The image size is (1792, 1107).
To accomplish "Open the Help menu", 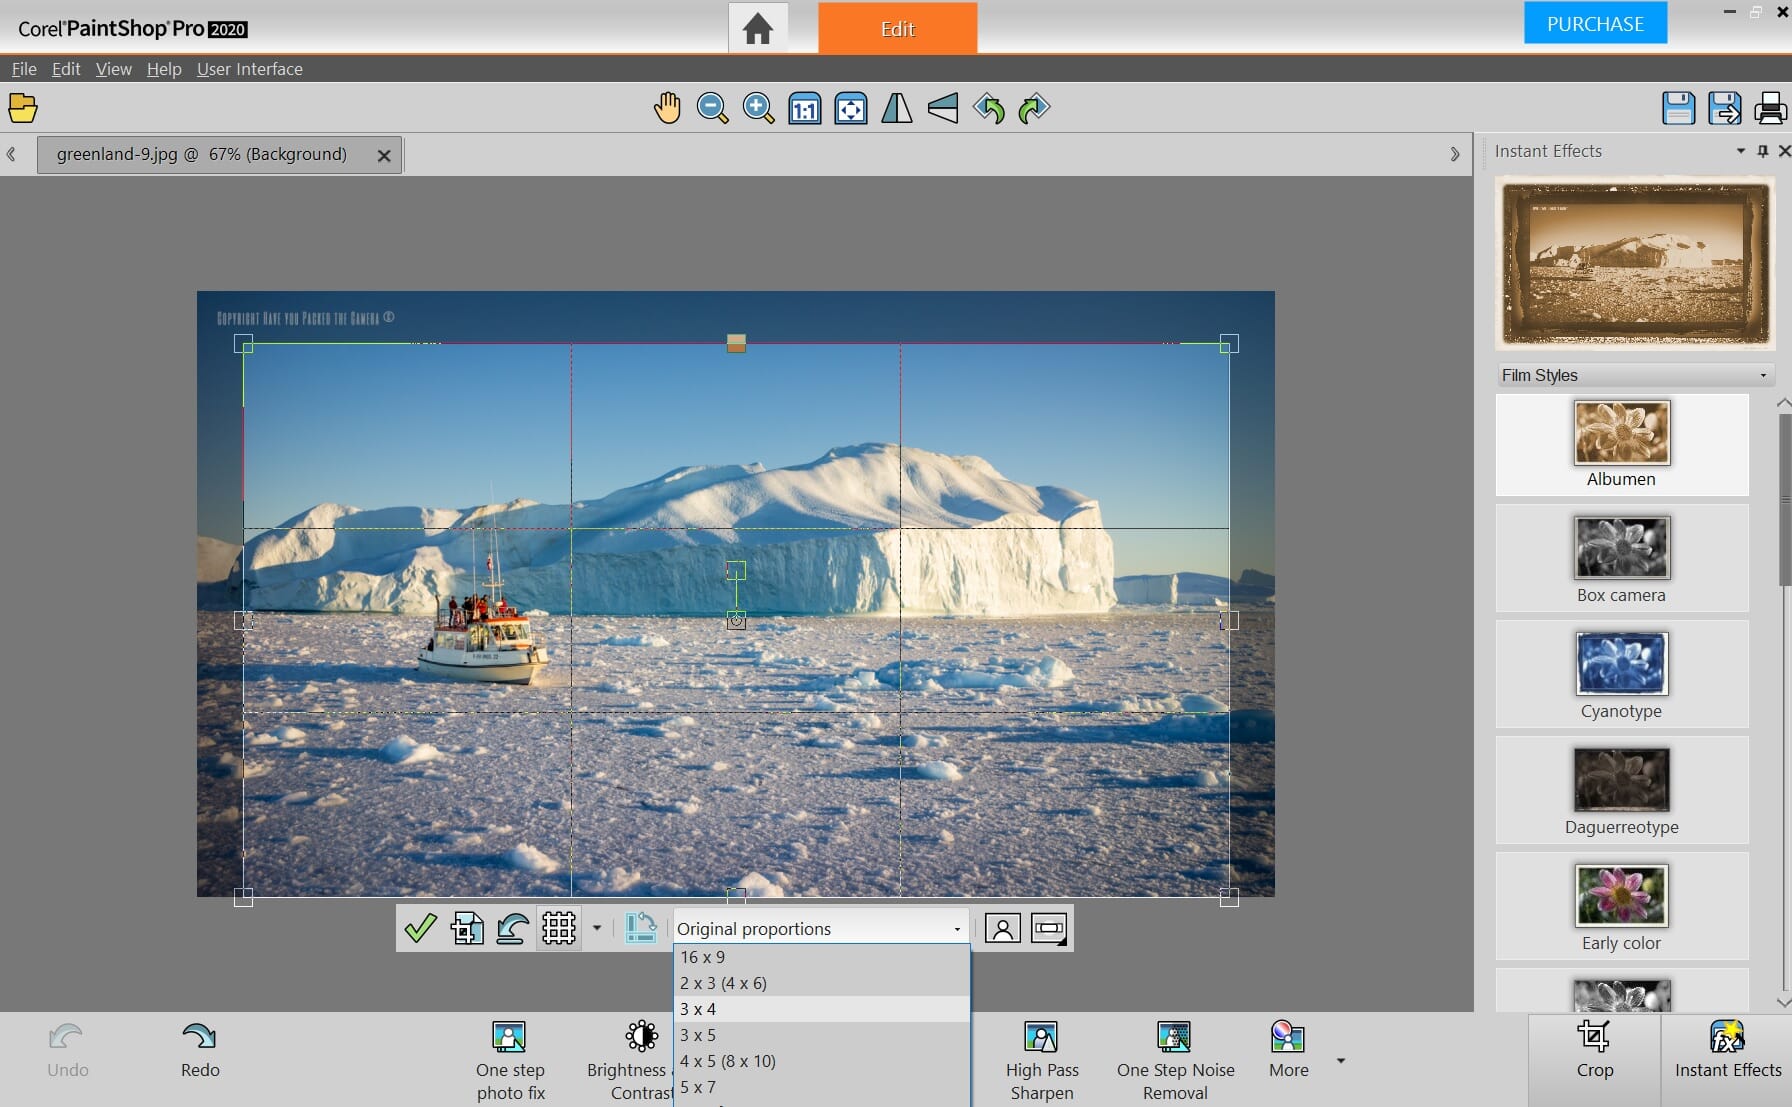I will (164, 69).
